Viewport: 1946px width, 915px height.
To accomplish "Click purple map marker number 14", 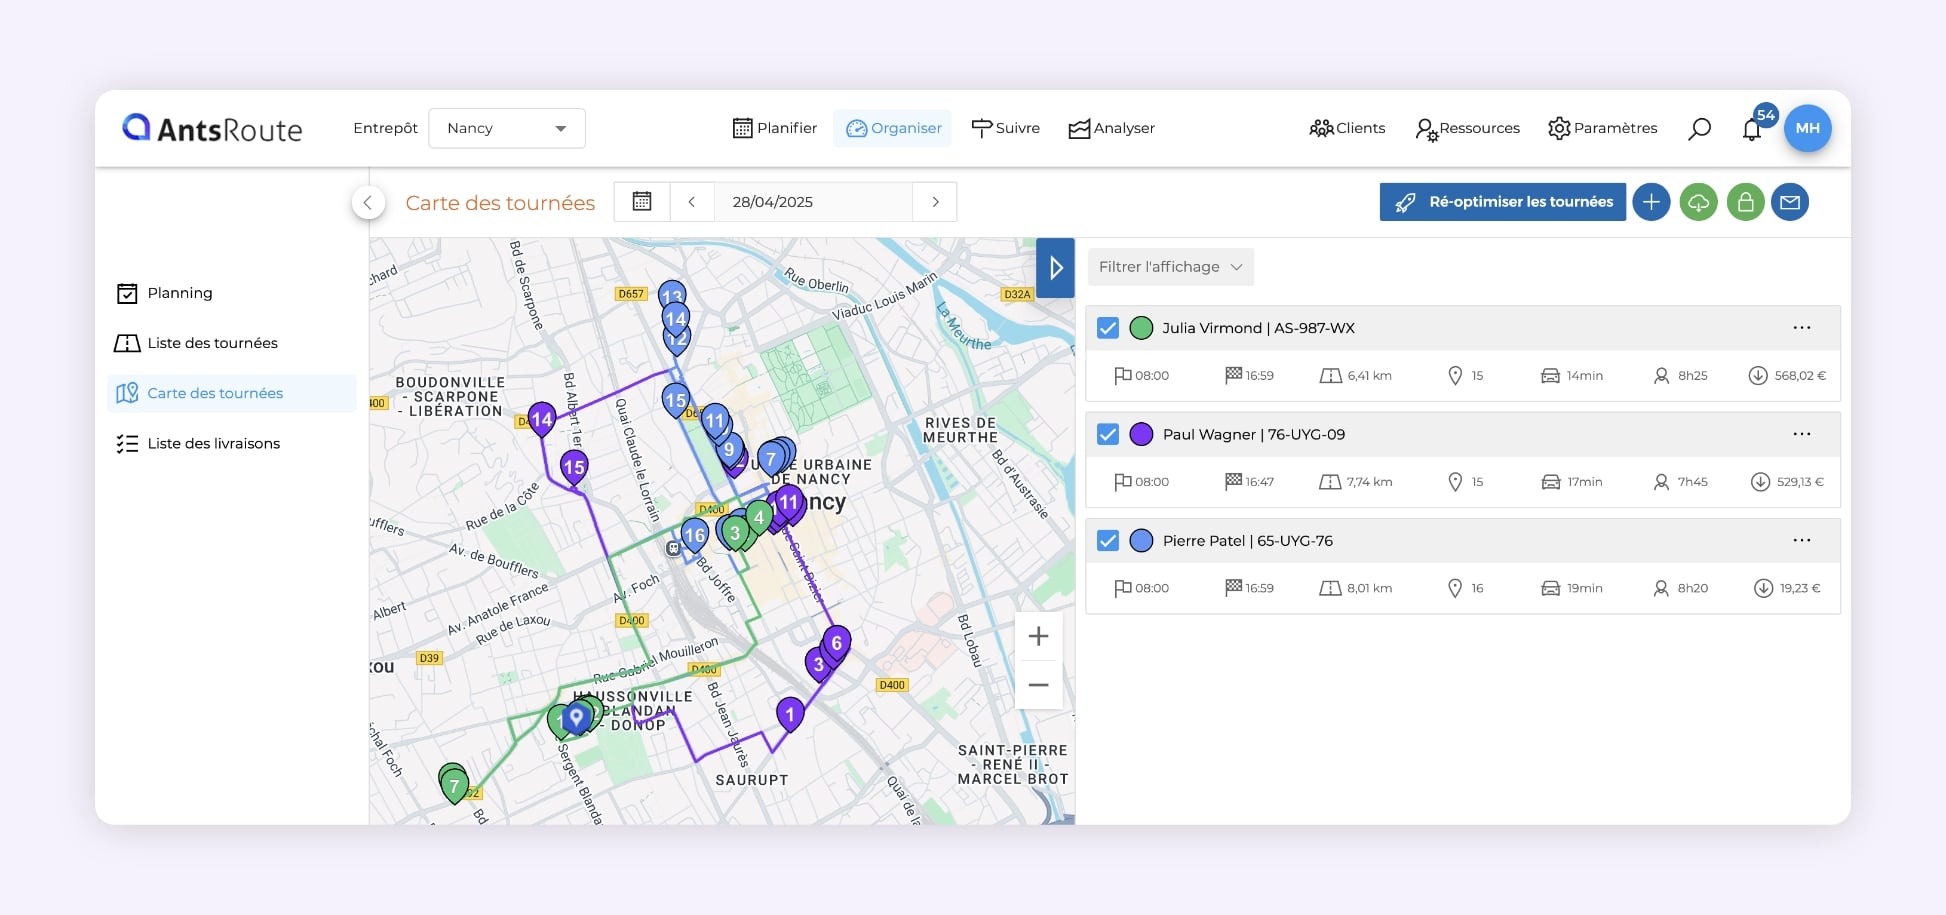I will 541,419.
